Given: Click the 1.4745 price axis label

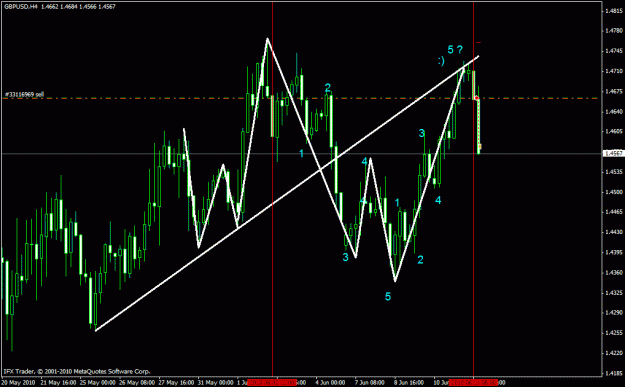Looking at the screenshot, I should coord(614,51).
